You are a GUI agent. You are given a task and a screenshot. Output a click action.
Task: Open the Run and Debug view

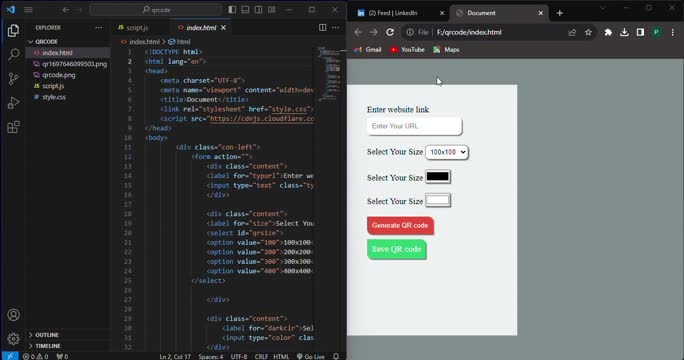click(14, 103)
